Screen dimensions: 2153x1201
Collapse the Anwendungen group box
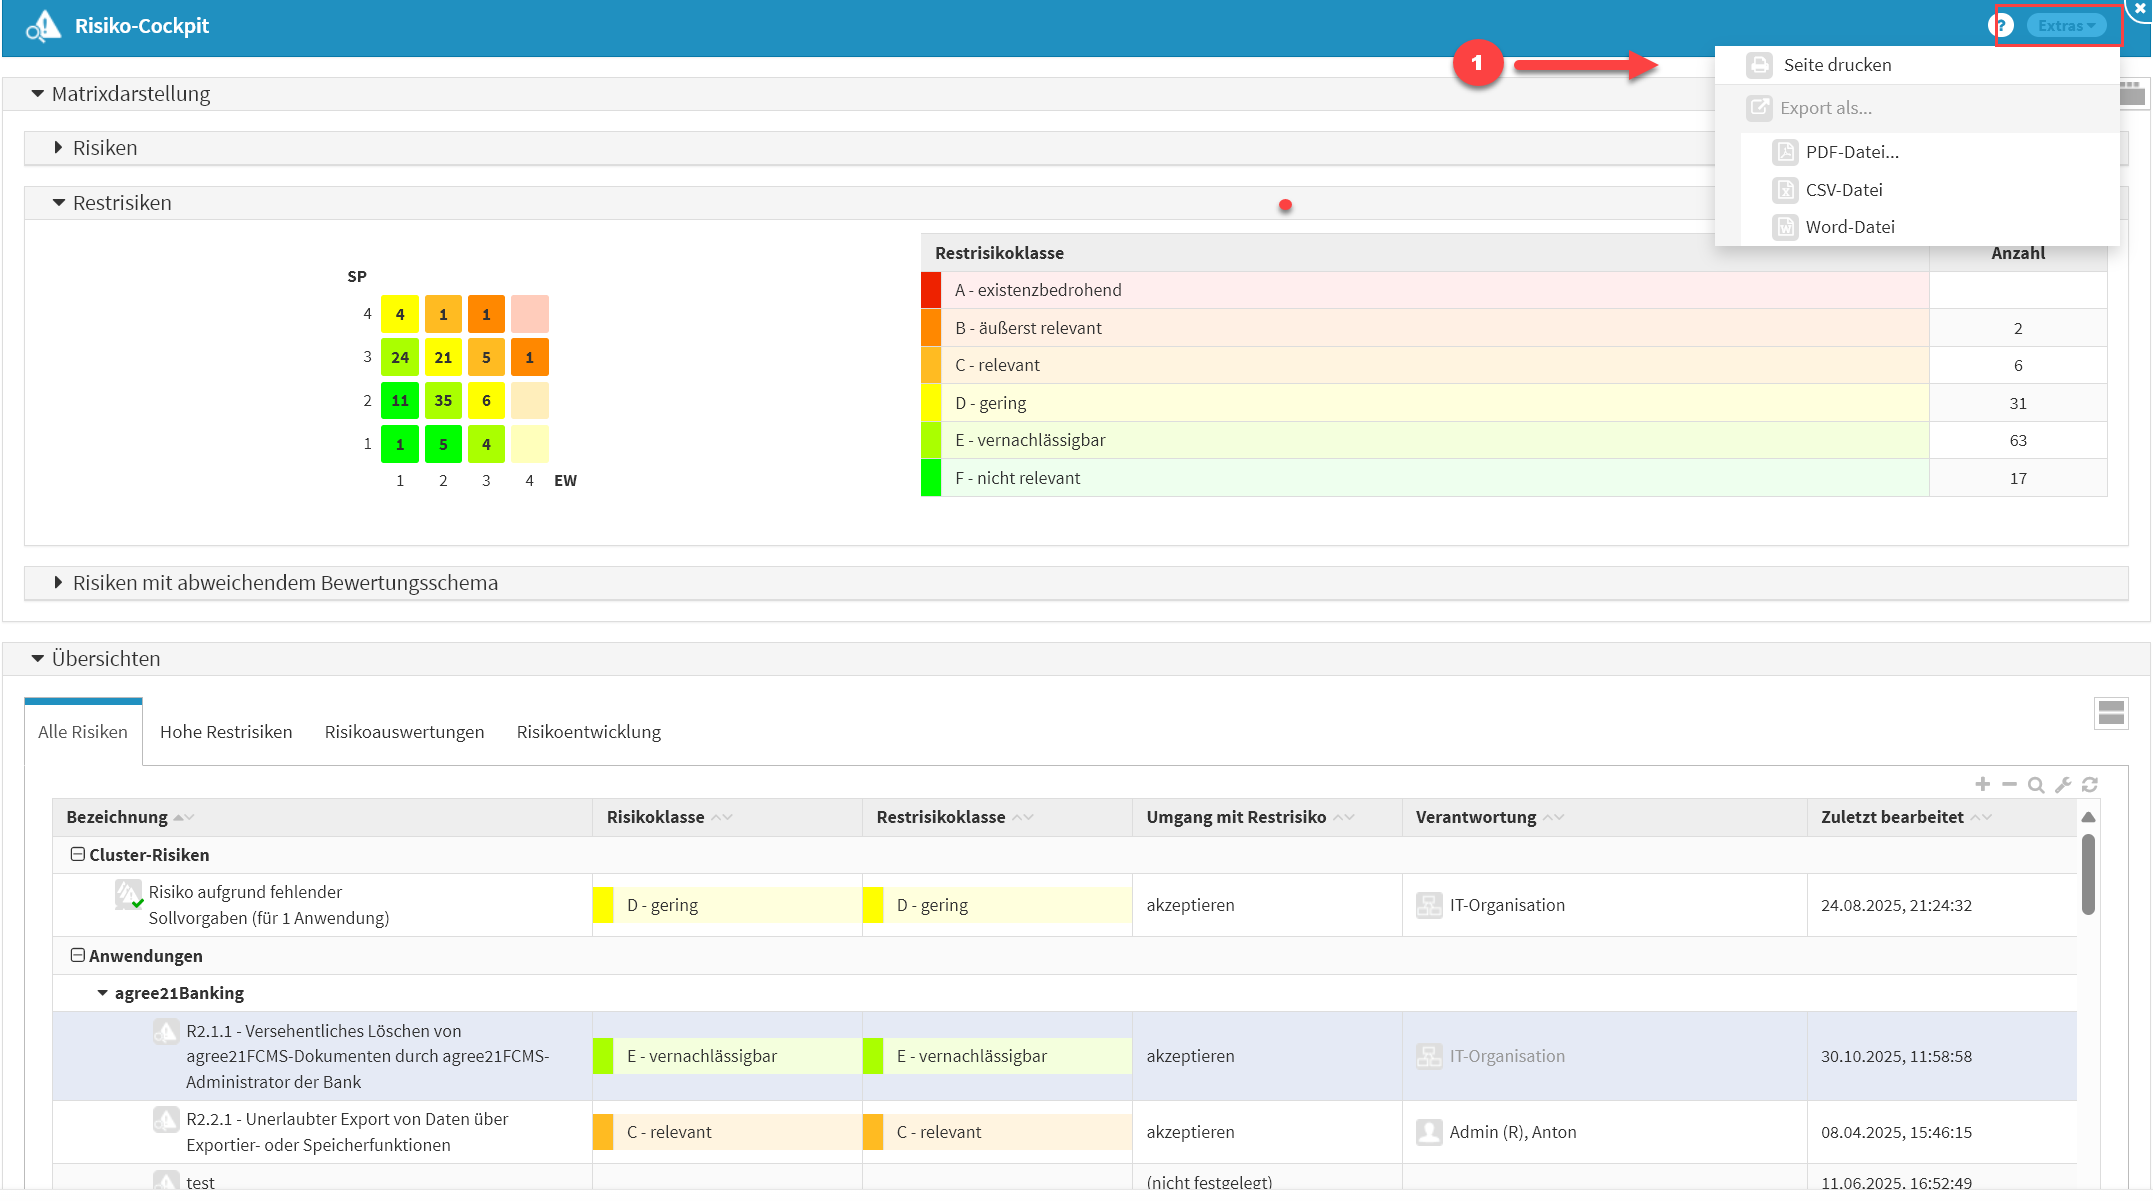[77, 955]
